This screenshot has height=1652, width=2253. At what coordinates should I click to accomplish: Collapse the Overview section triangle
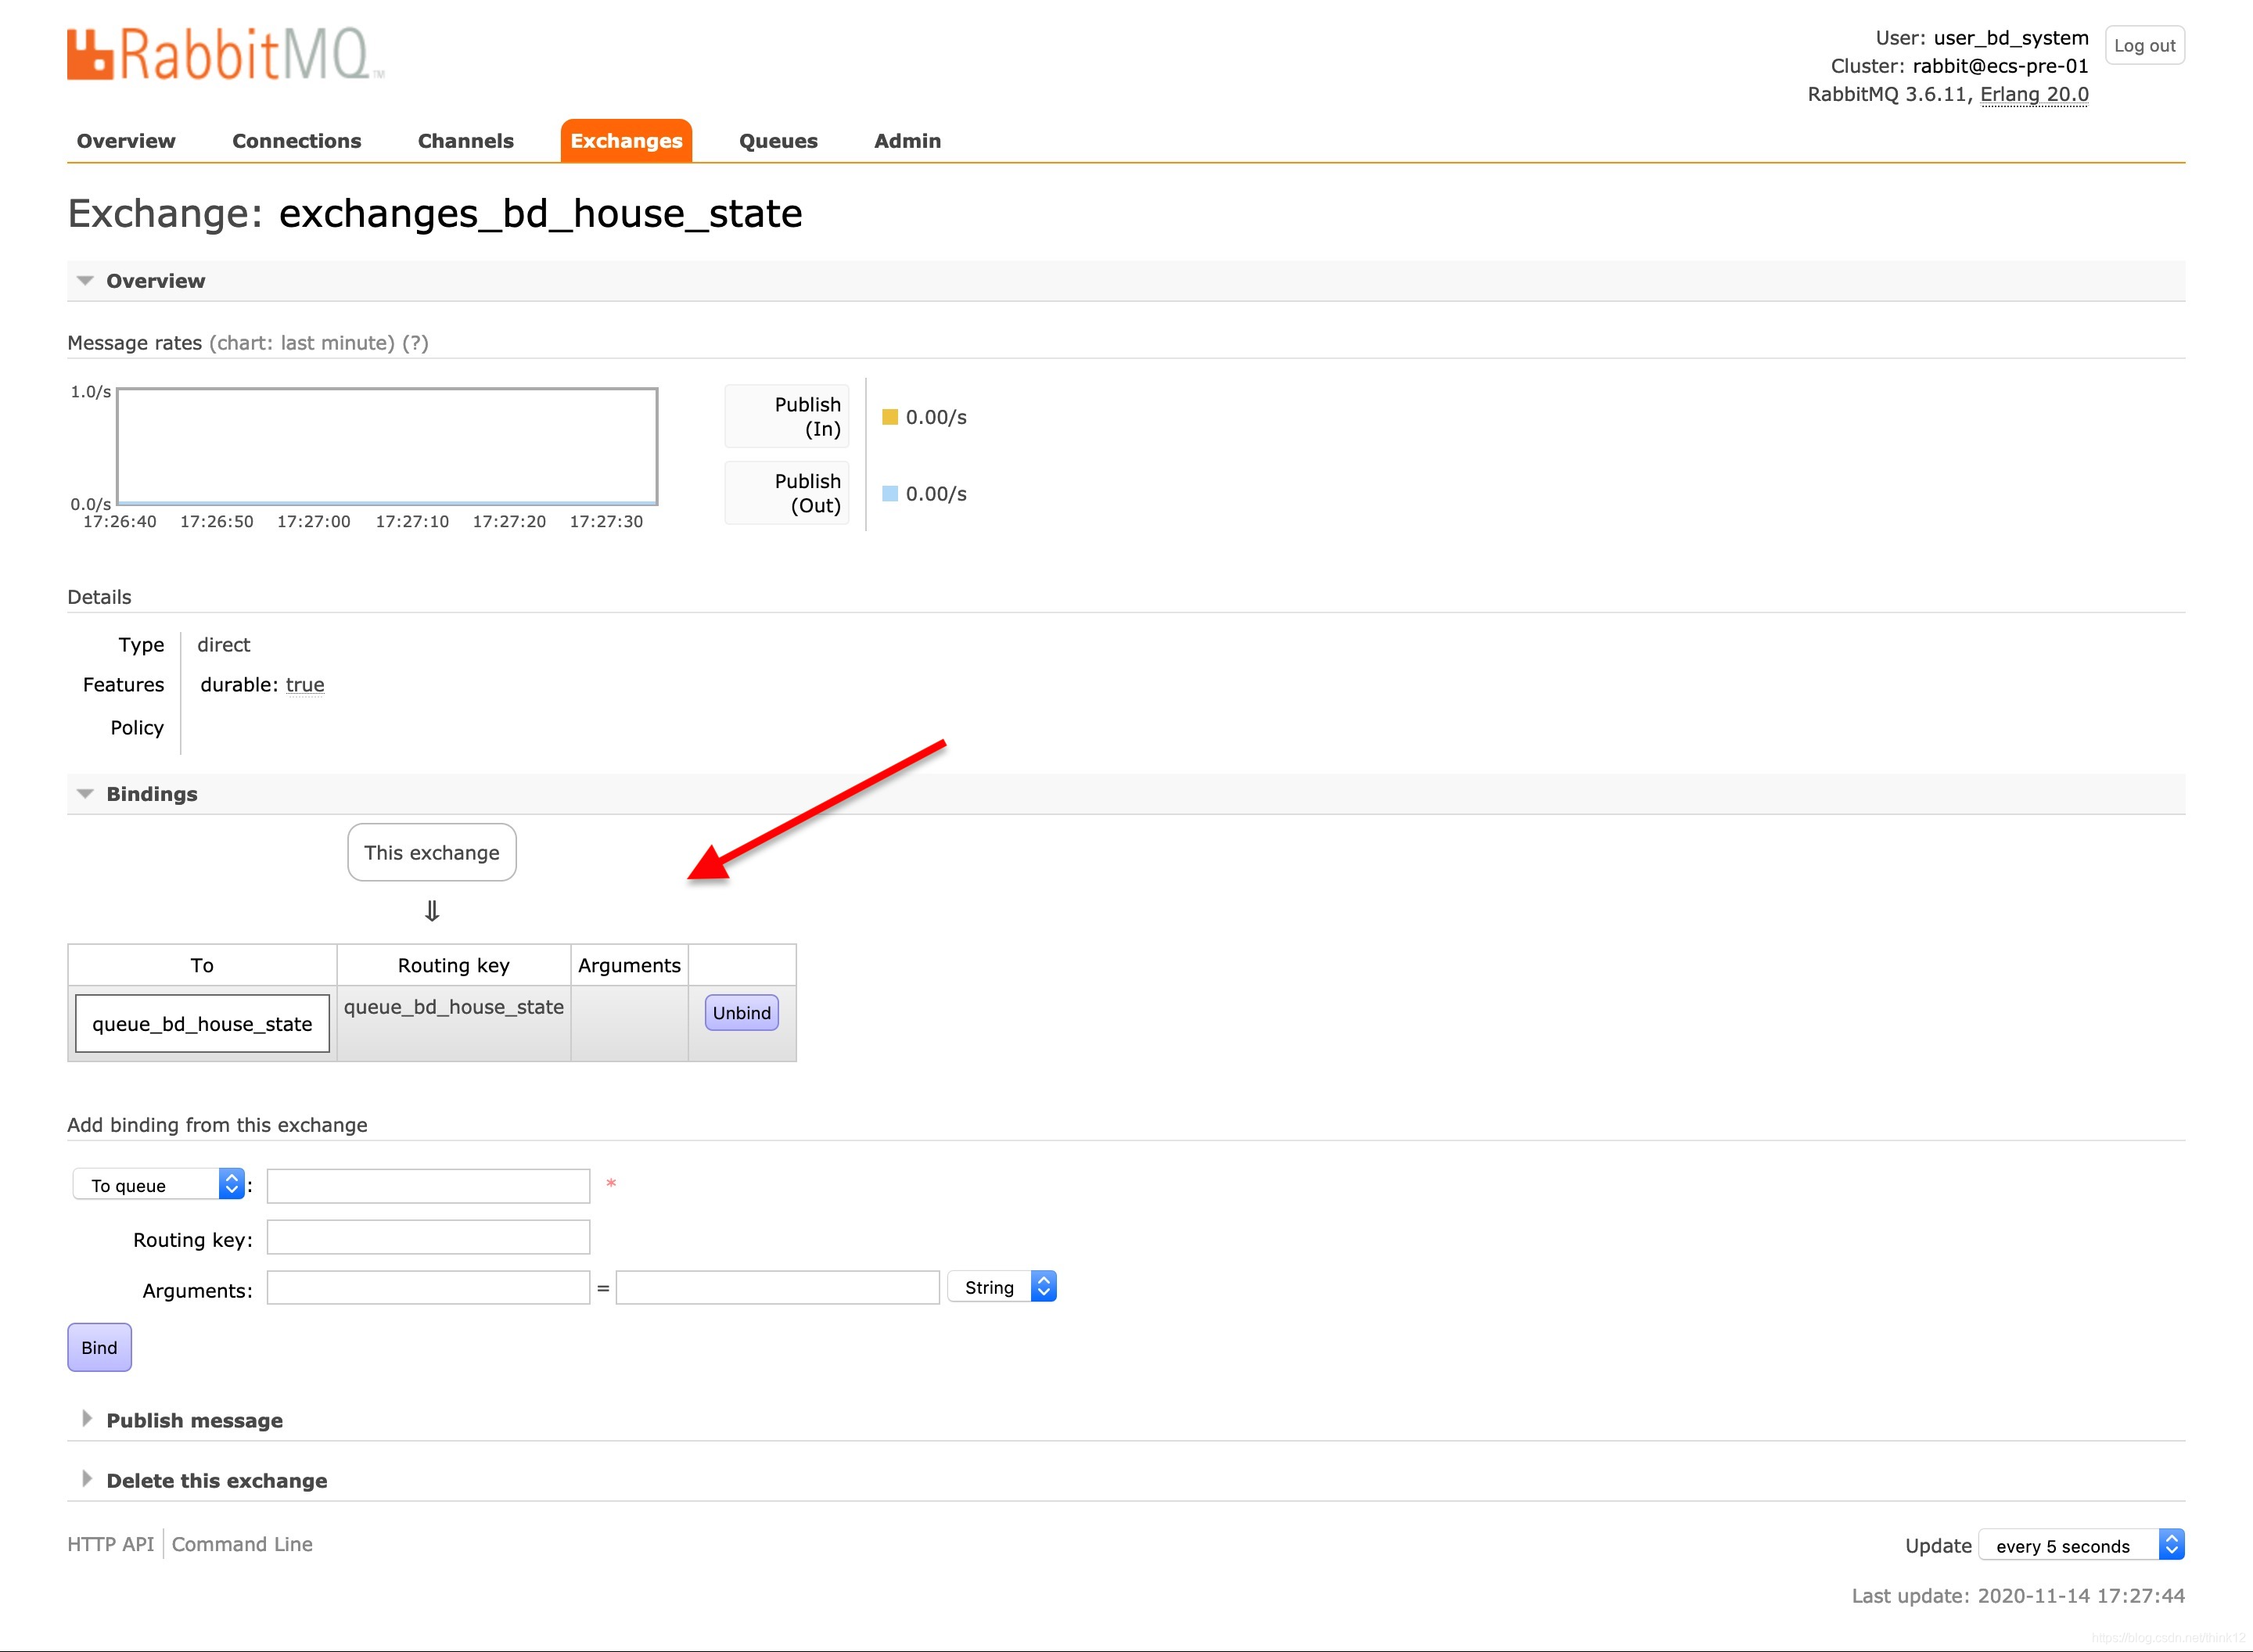(x=86, y=281)
